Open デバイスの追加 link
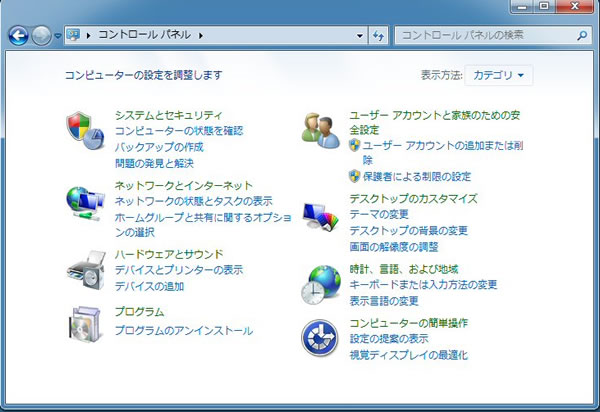The image size is (600, 412). (x=149, y=286)
